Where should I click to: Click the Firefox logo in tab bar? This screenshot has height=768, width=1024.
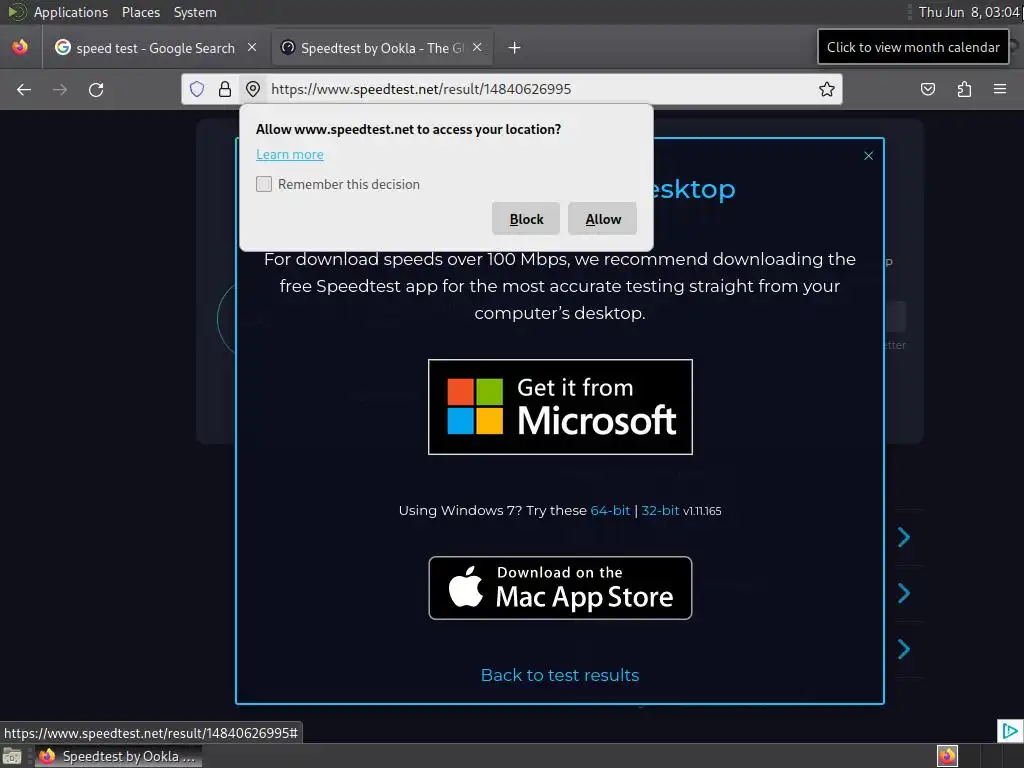pos(20,47)
